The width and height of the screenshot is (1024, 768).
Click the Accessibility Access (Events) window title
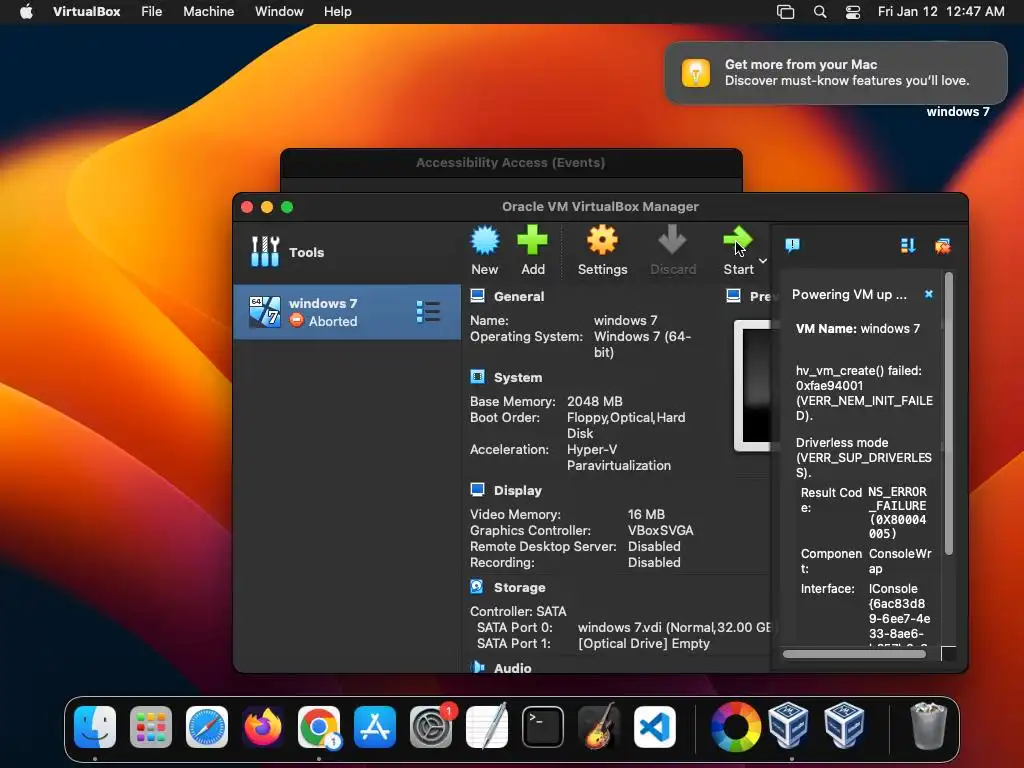click(511, 163)
